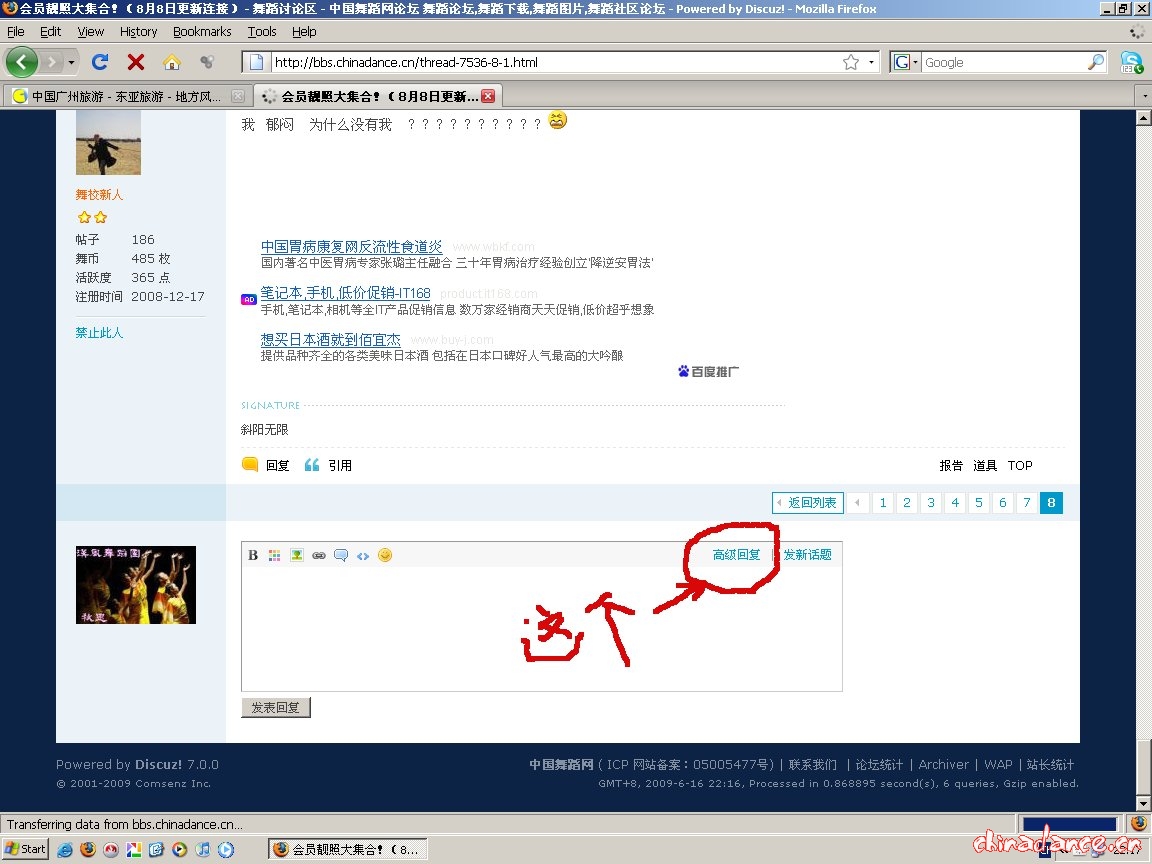Insert a hyperlink in the reply editor
Screen dimensions: 1152x864
tap(319, 555)
